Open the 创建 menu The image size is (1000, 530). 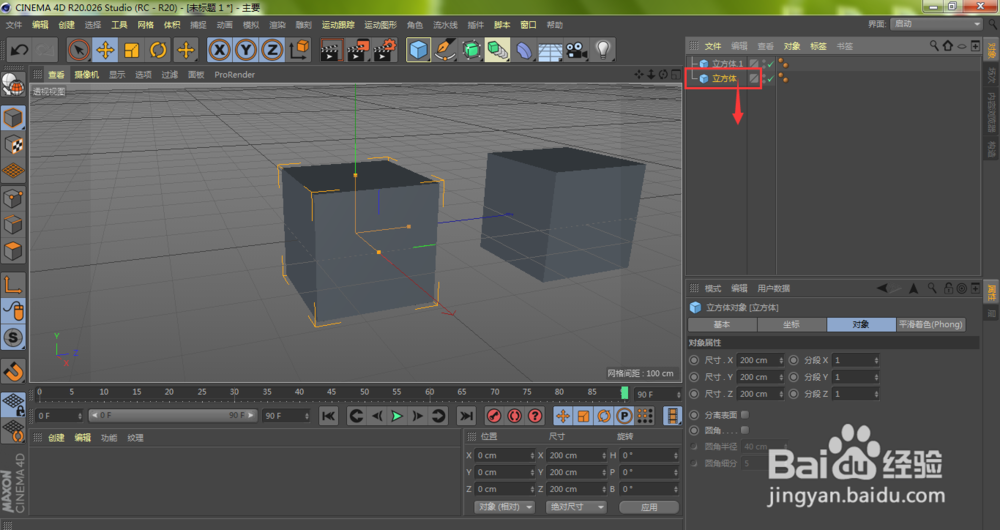[x=66, y=25]
